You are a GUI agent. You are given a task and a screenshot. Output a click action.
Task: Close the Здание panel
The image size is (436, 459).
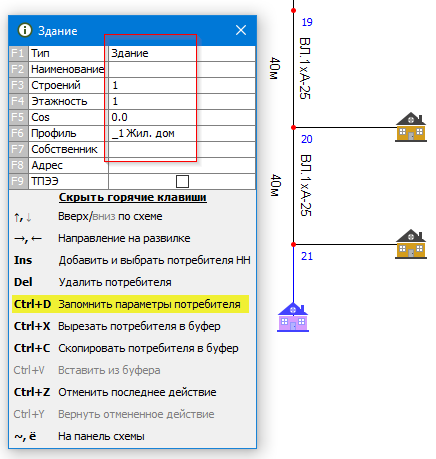pos(241,30)
